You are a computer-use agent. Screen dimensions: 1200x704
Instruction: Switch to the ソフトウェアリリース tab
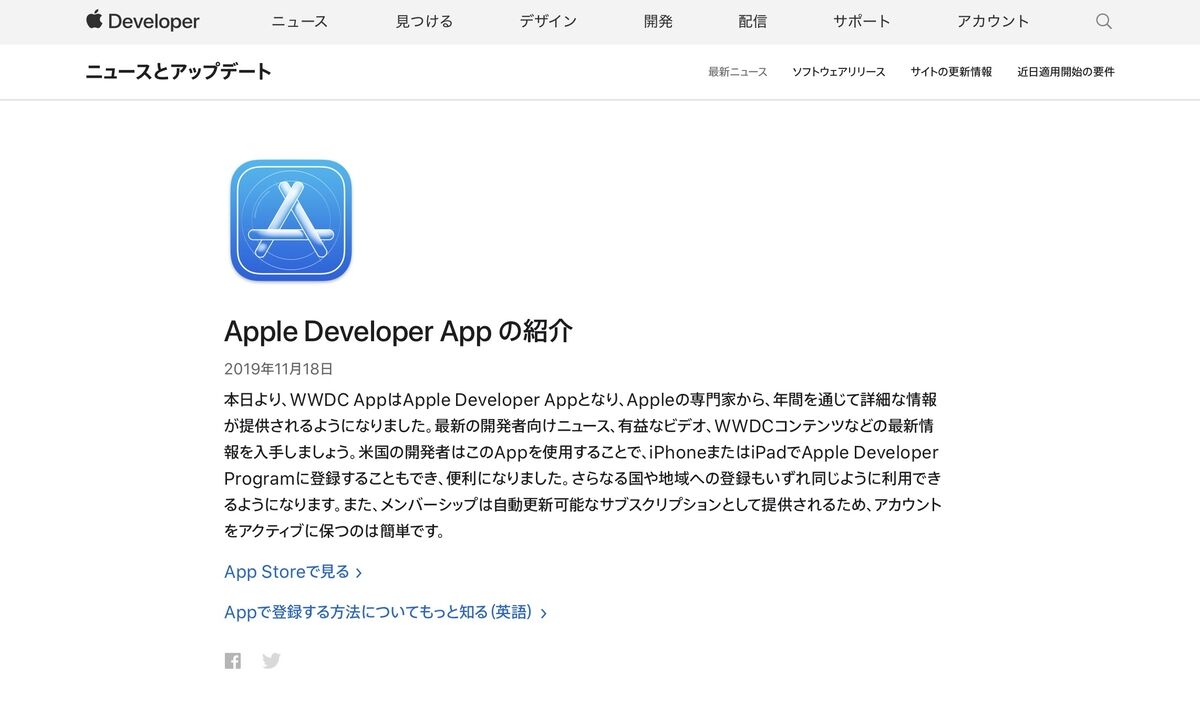[x=838, y=72]
